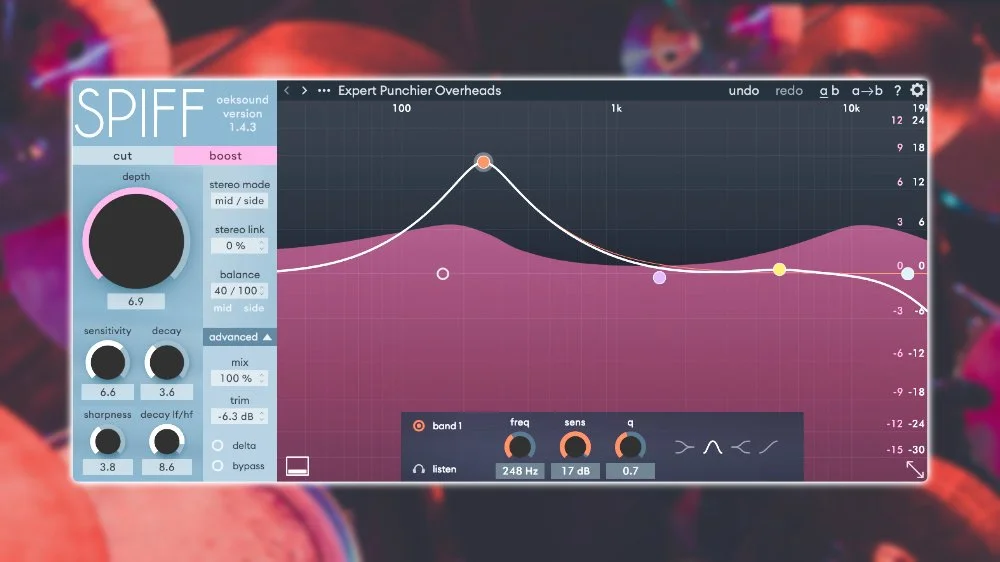Toggle band 1 enable button
Screen dimensions: 1000x562
click(x=419, y=425)
